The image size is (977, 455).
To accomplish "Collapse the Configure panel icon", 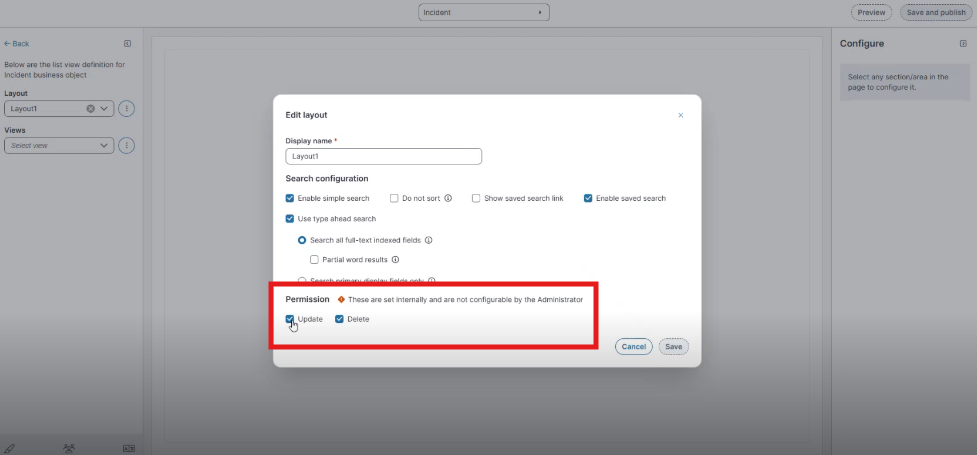I will pos(963,44).
